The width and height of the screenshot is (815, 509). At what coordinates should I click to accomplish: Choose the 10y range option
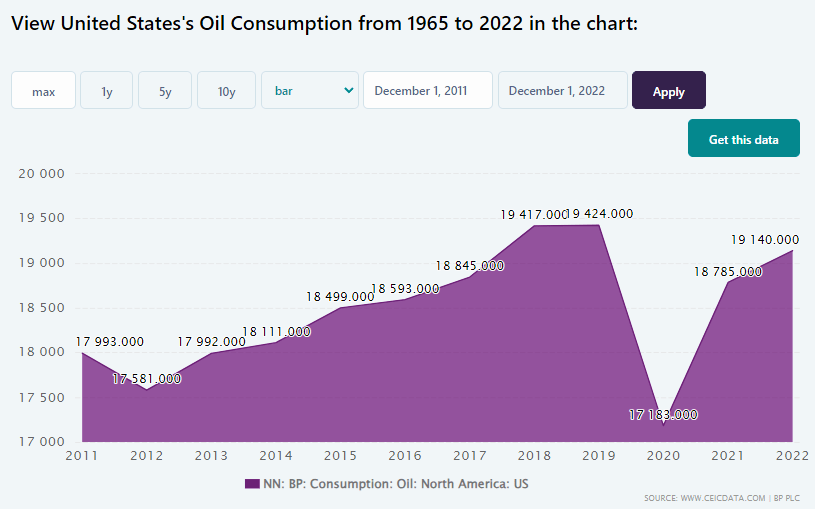coord(226,91)
